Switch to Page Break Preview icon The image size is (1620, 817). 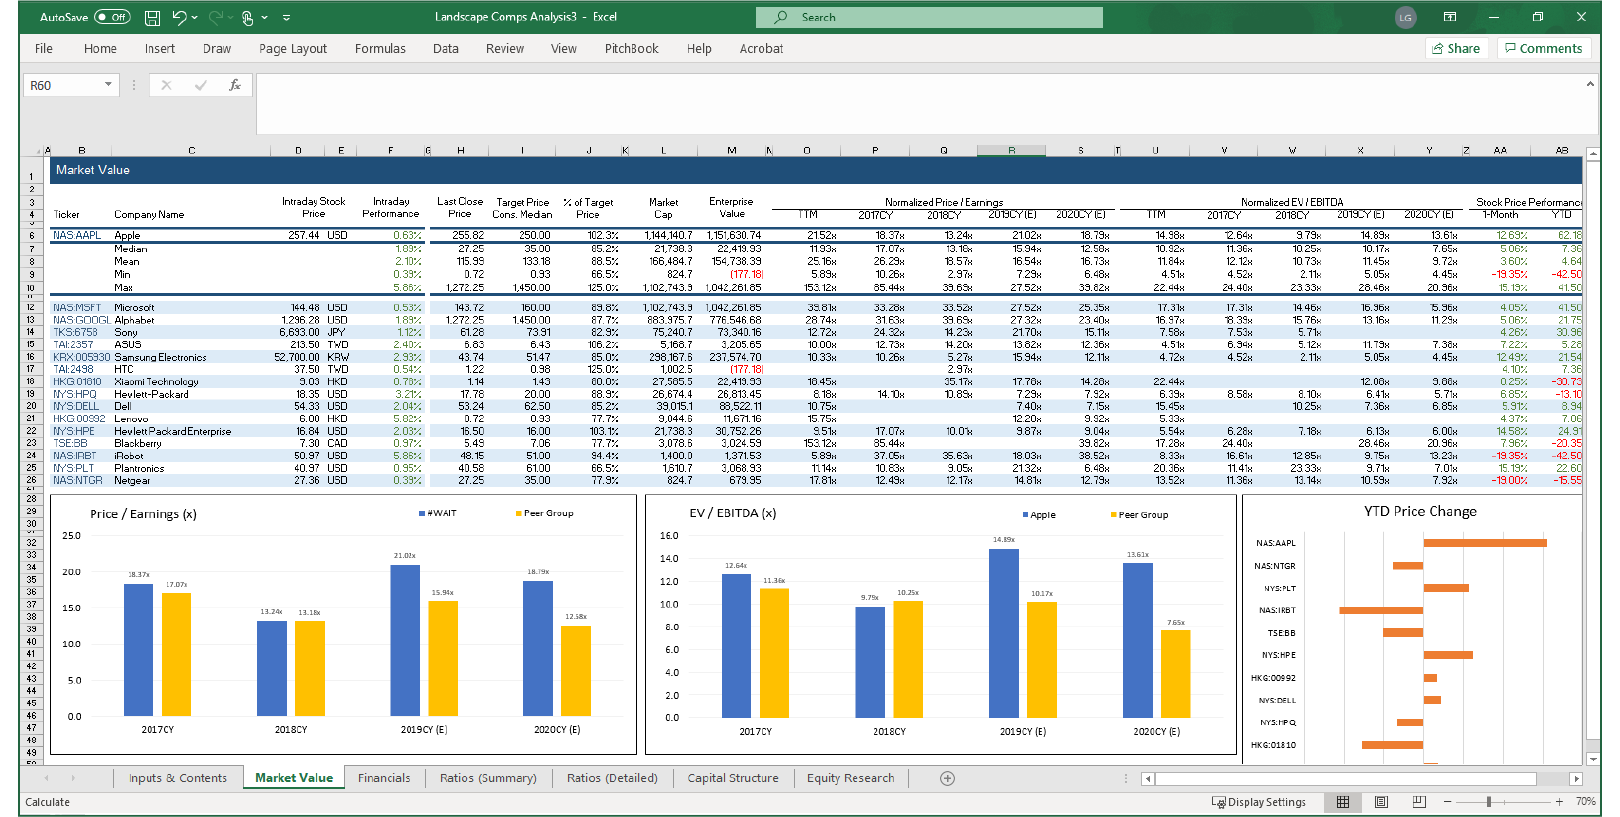1419,802
